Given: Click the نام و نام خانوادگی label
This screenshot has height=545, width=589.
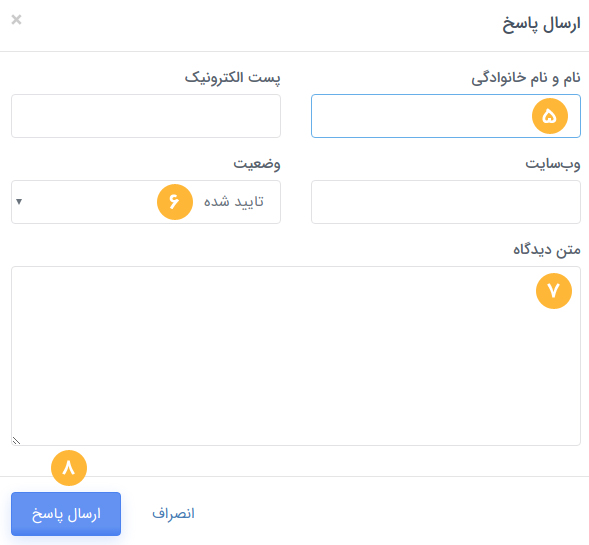Looking at the screenshot, I should pos(526,78).
